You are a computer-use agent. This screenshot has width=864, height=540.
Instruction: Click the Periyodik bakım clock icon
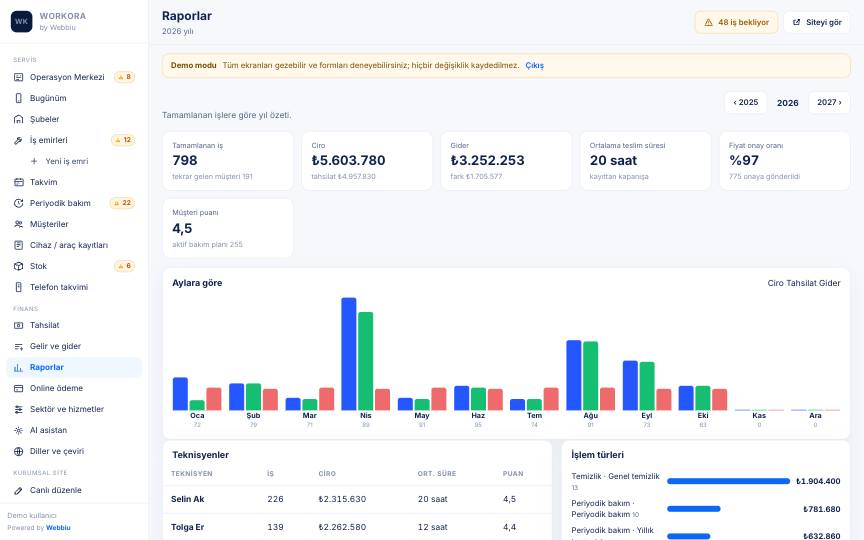pyautogui.click(x=18, y=203)
